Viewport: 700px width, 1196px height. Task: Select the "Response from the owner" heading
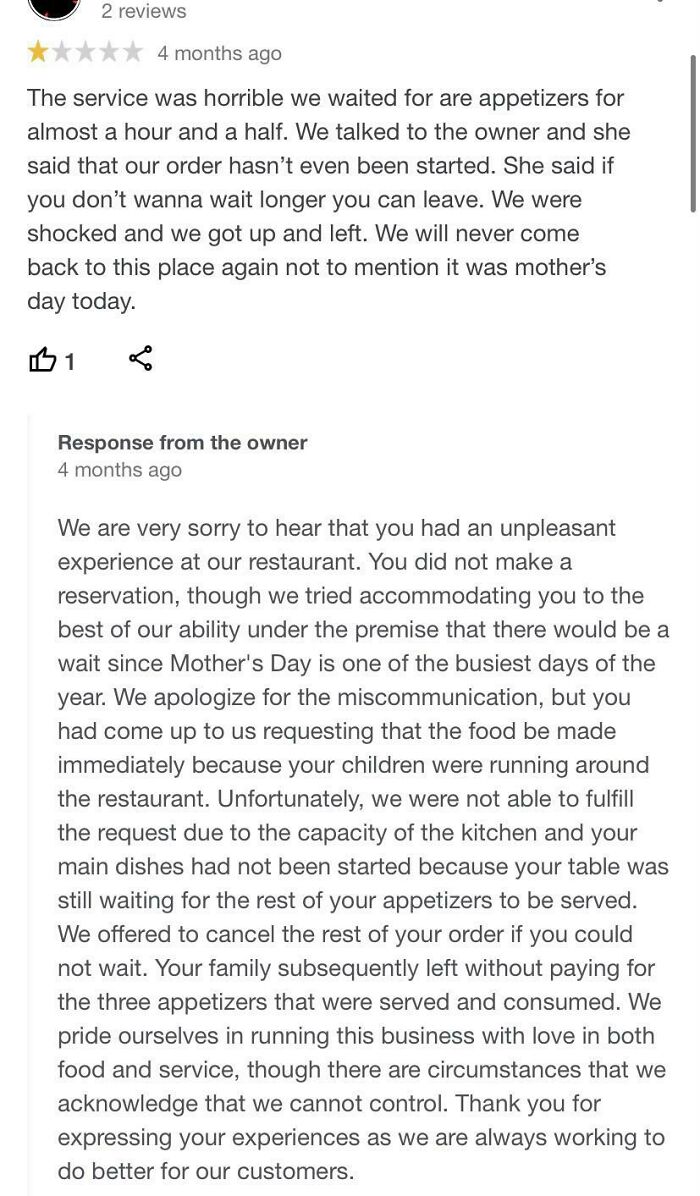(182, 442)
